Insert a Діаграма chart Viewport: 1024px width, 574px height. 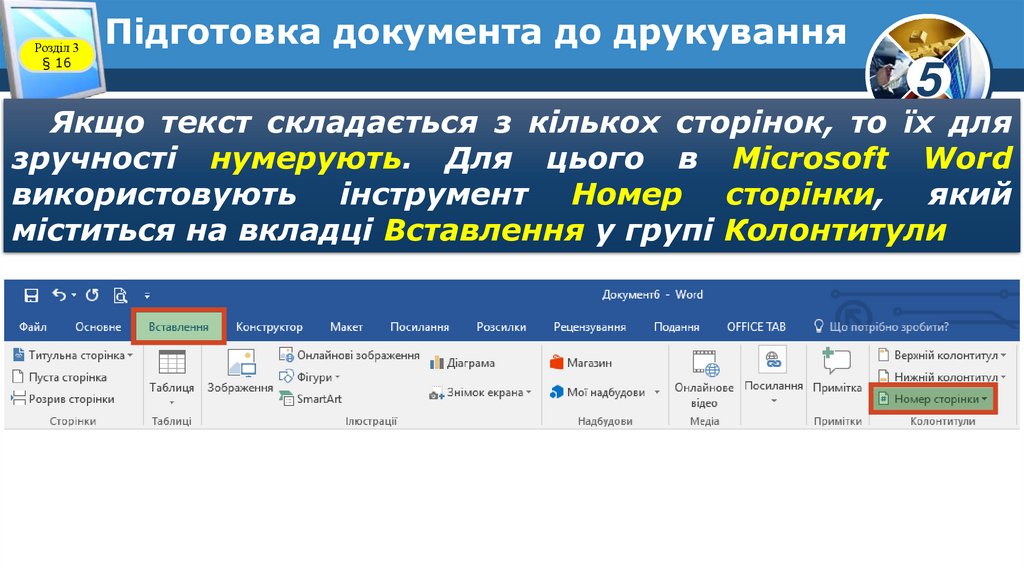462,363
